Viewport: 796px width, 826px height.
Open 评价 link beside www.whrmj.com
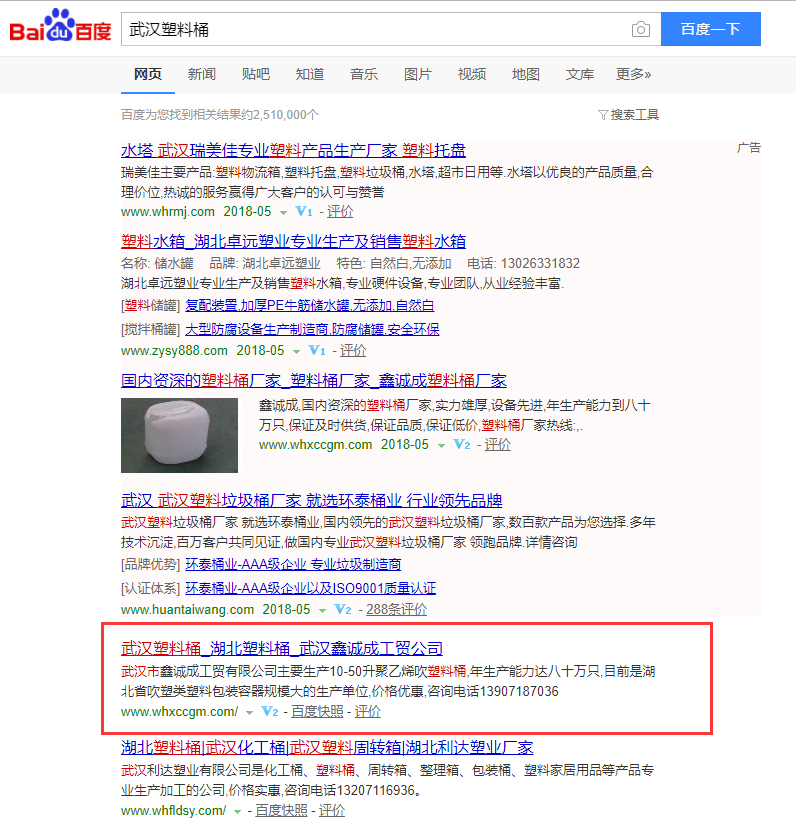[340, 212]
